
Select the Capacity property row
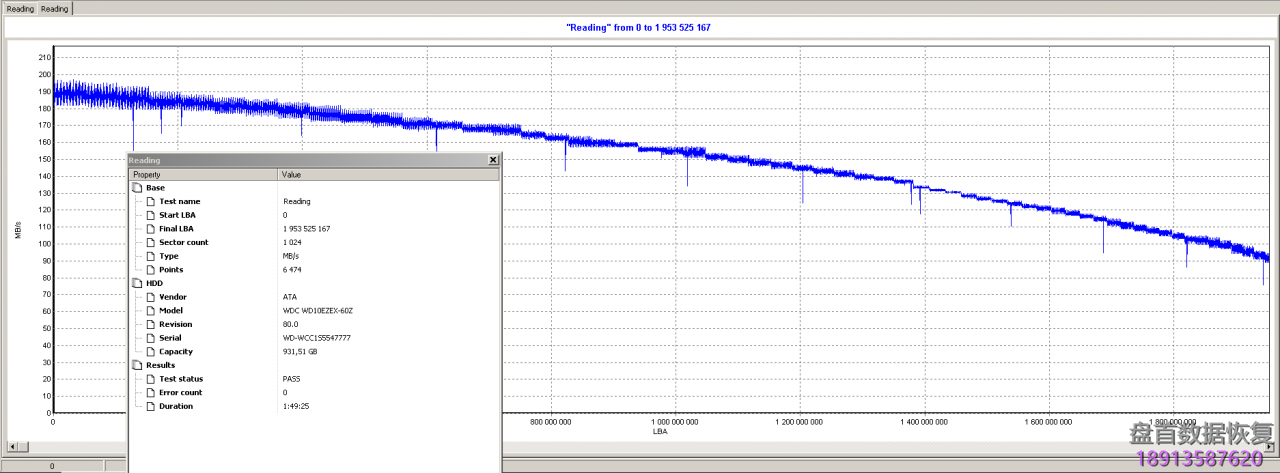[x=176, y=351]
